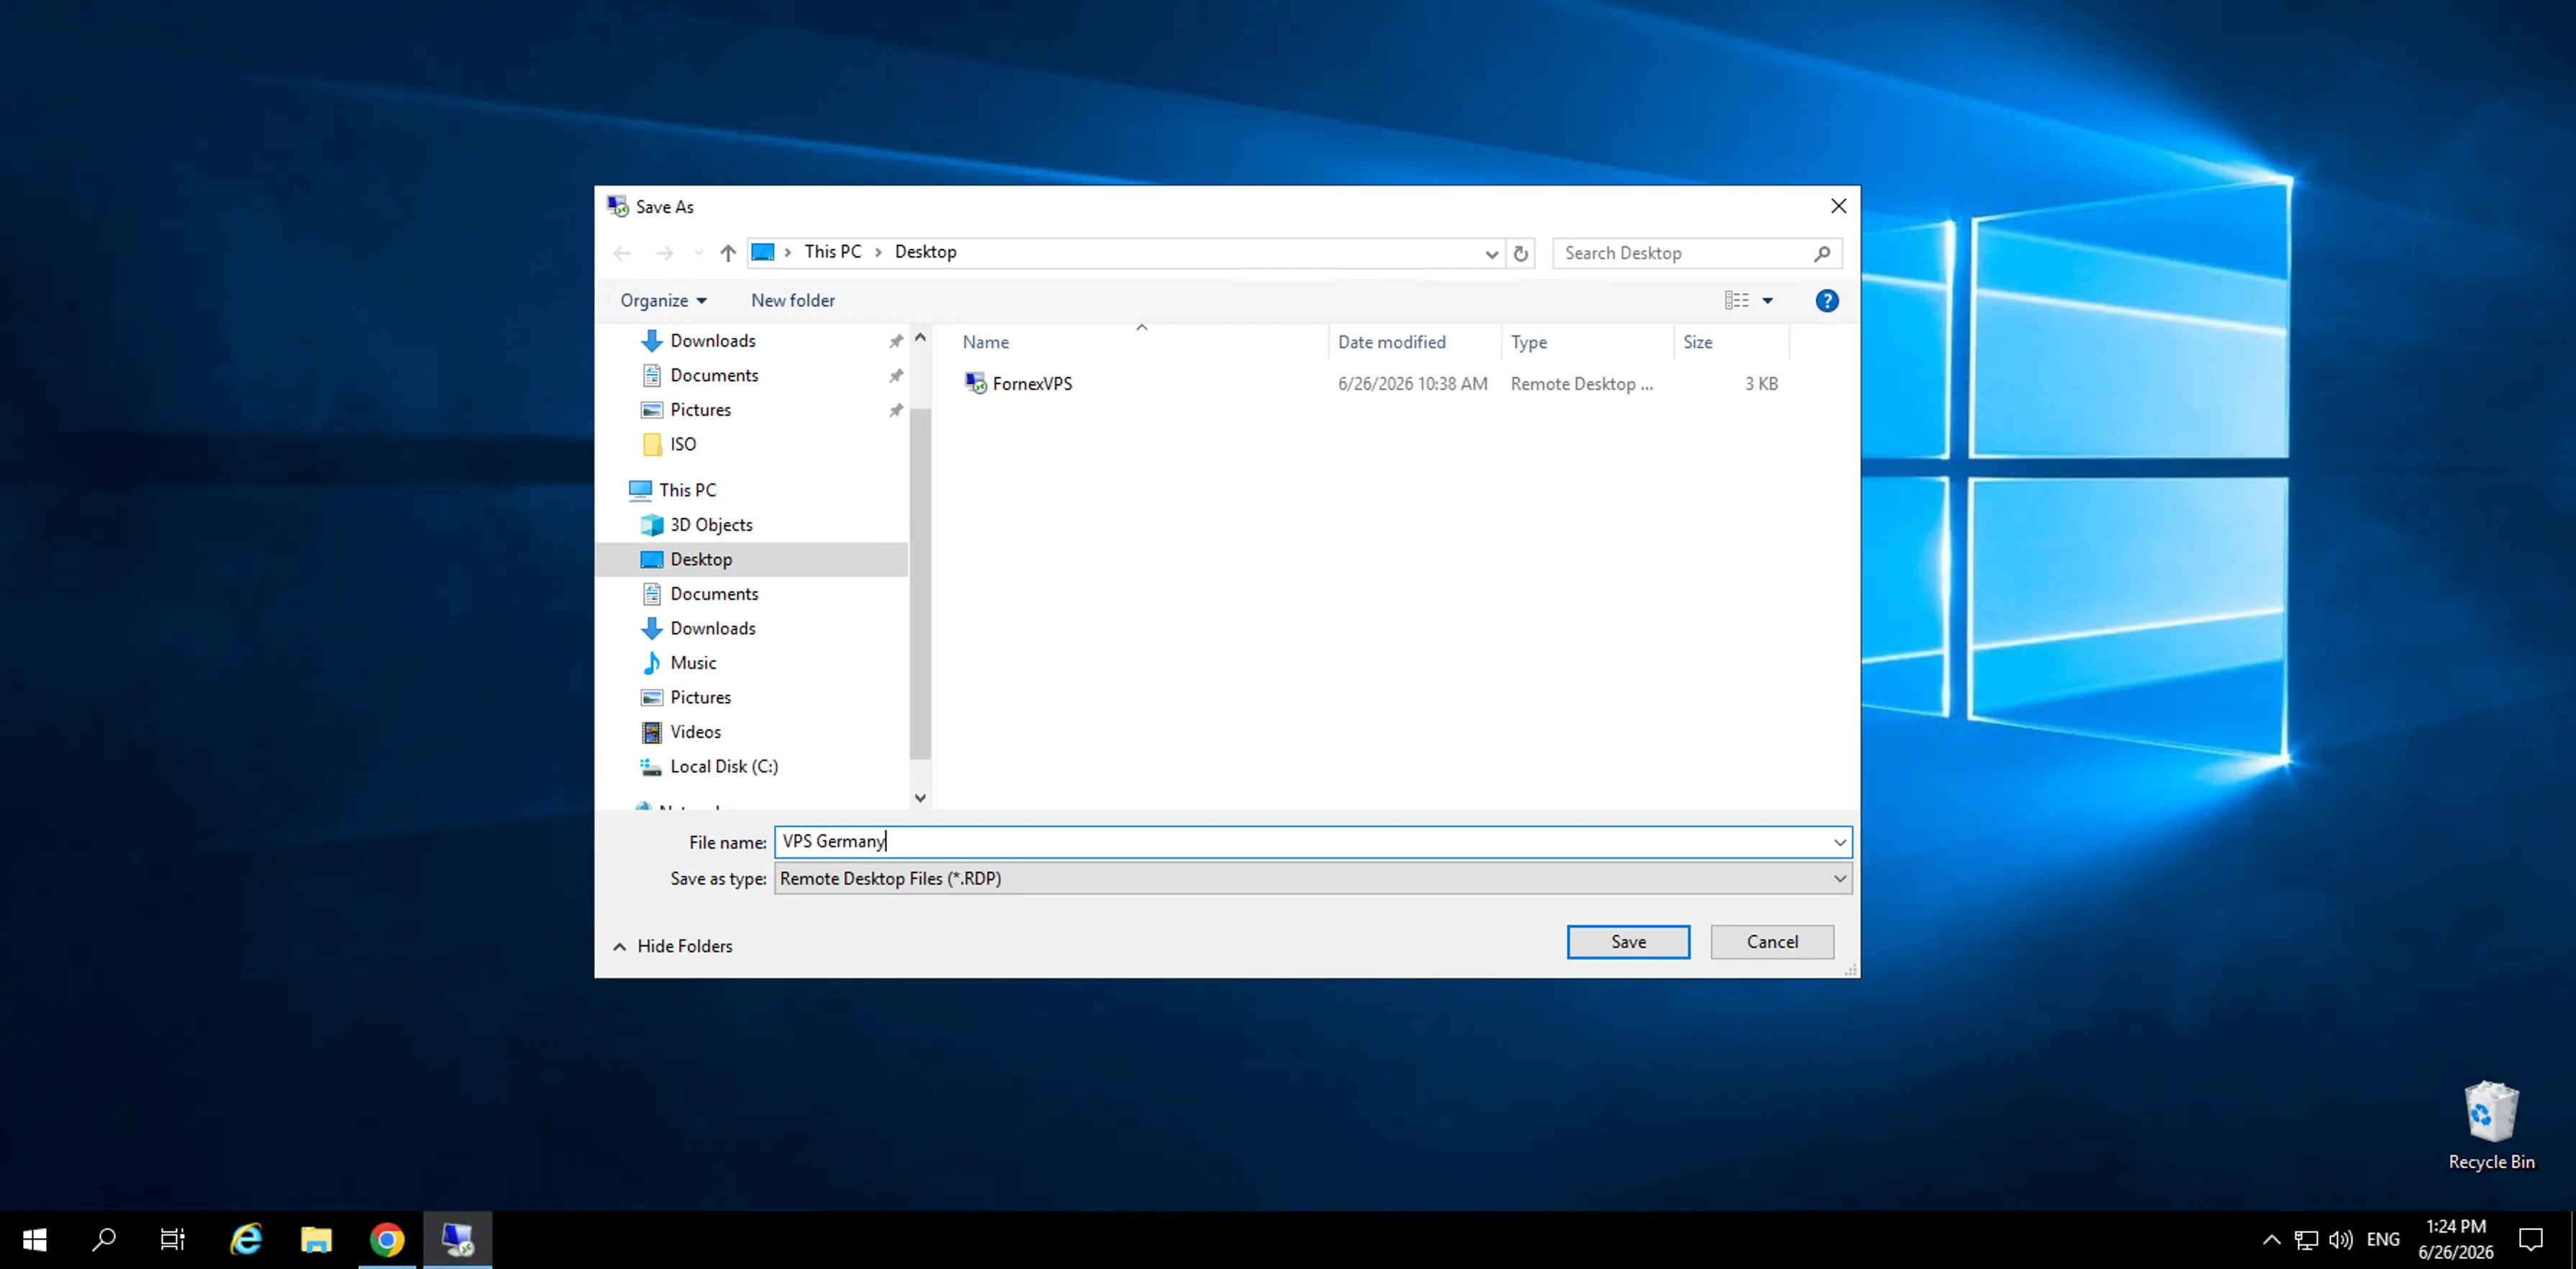Image resolution: width=2576 pixels, height=1269 pixels.
Task: Click pin icon next to Pictures
Action: (x=896, y=410)
